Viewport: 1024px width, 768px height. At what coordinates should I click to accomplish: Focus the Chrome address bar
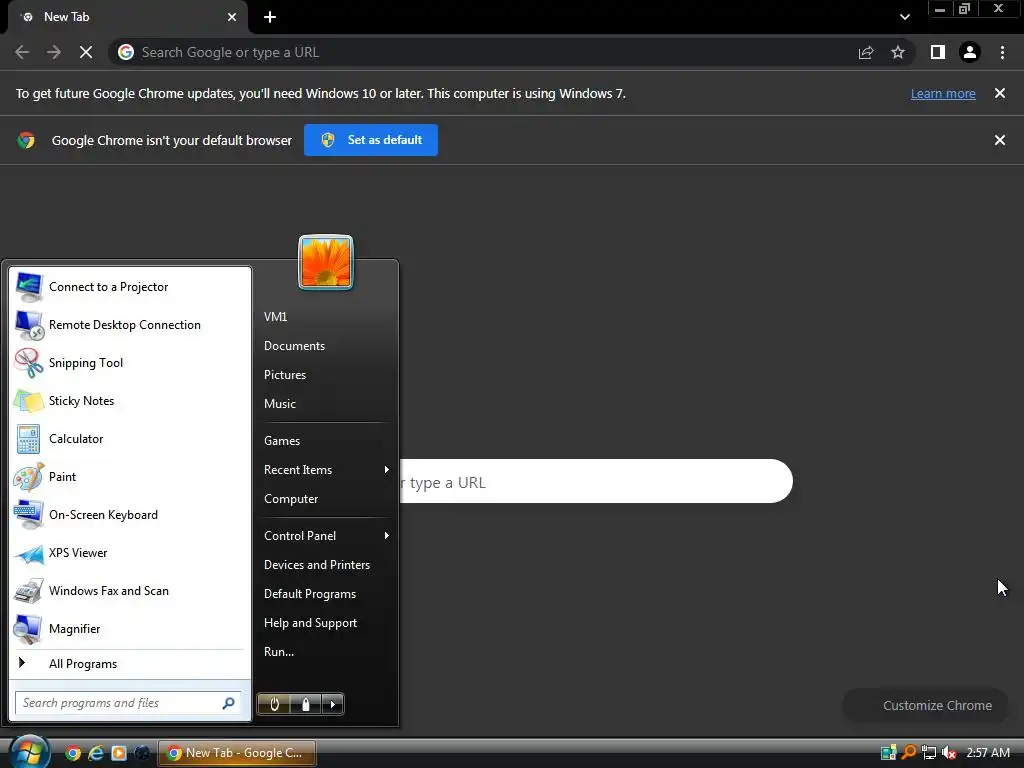pos(483,52)
